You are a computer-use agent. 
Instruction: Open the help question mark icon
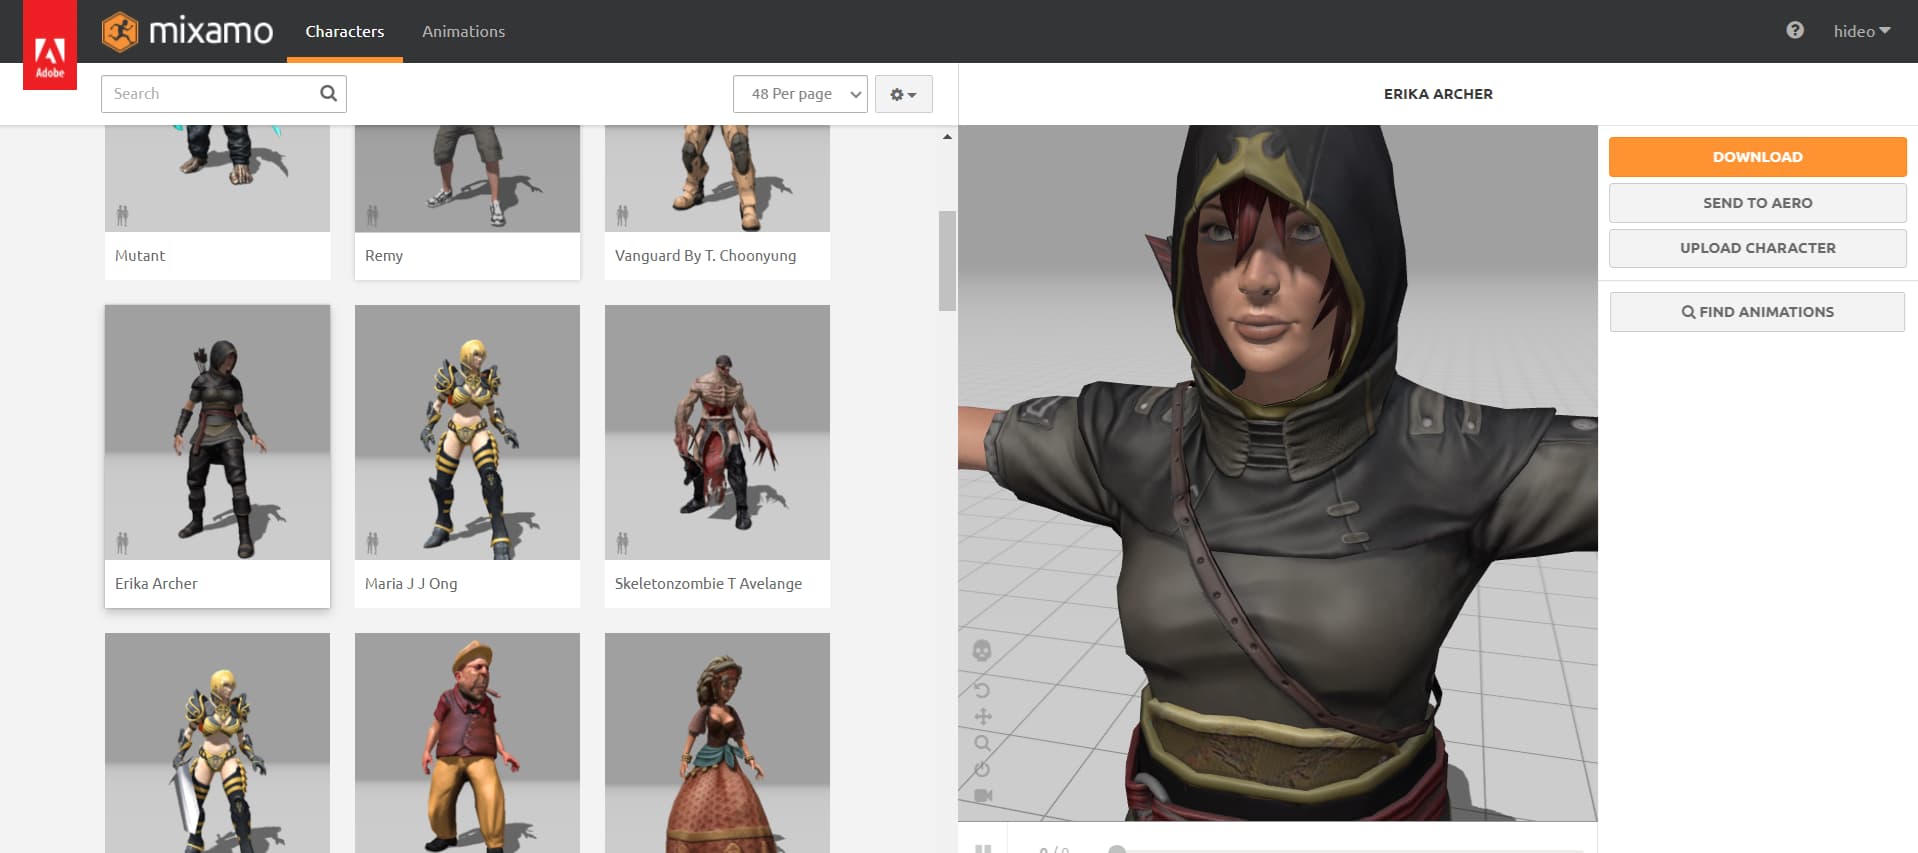[1795, 30]
